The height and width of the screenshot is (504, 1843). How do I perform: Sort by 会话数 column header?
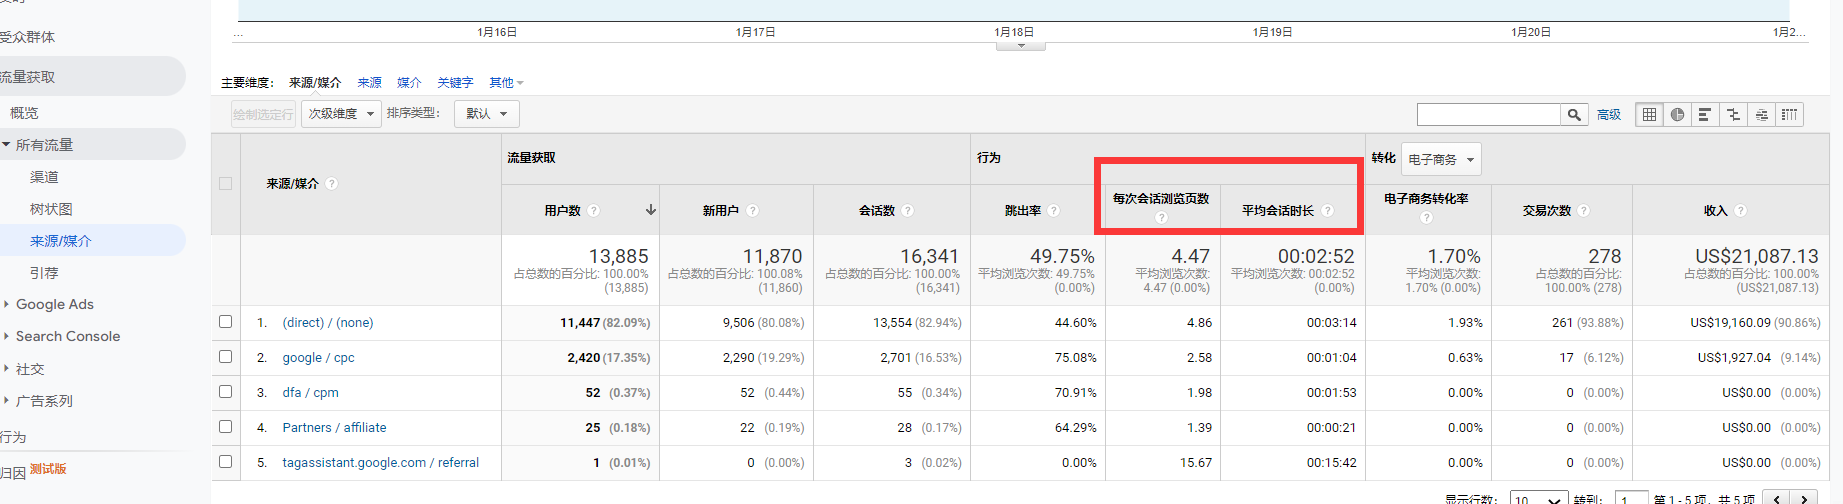pyautogui.click(x=877, y=211)
